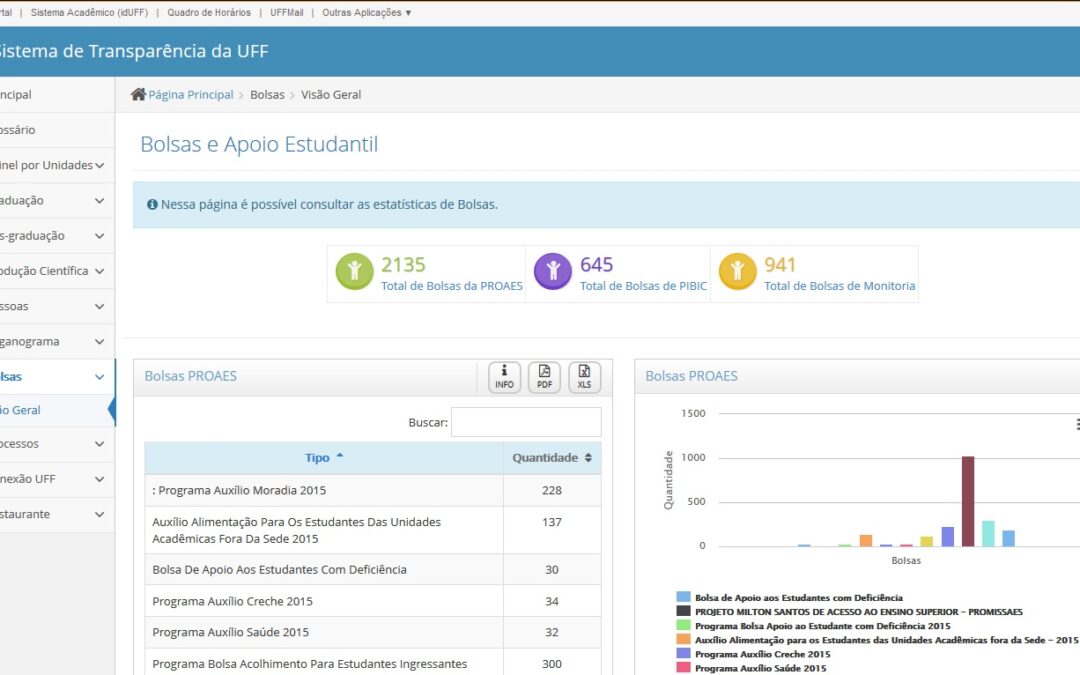Click the Buscar search field
The width and height of the screenshot is (1080, 675).
click(x=526, y=422)
